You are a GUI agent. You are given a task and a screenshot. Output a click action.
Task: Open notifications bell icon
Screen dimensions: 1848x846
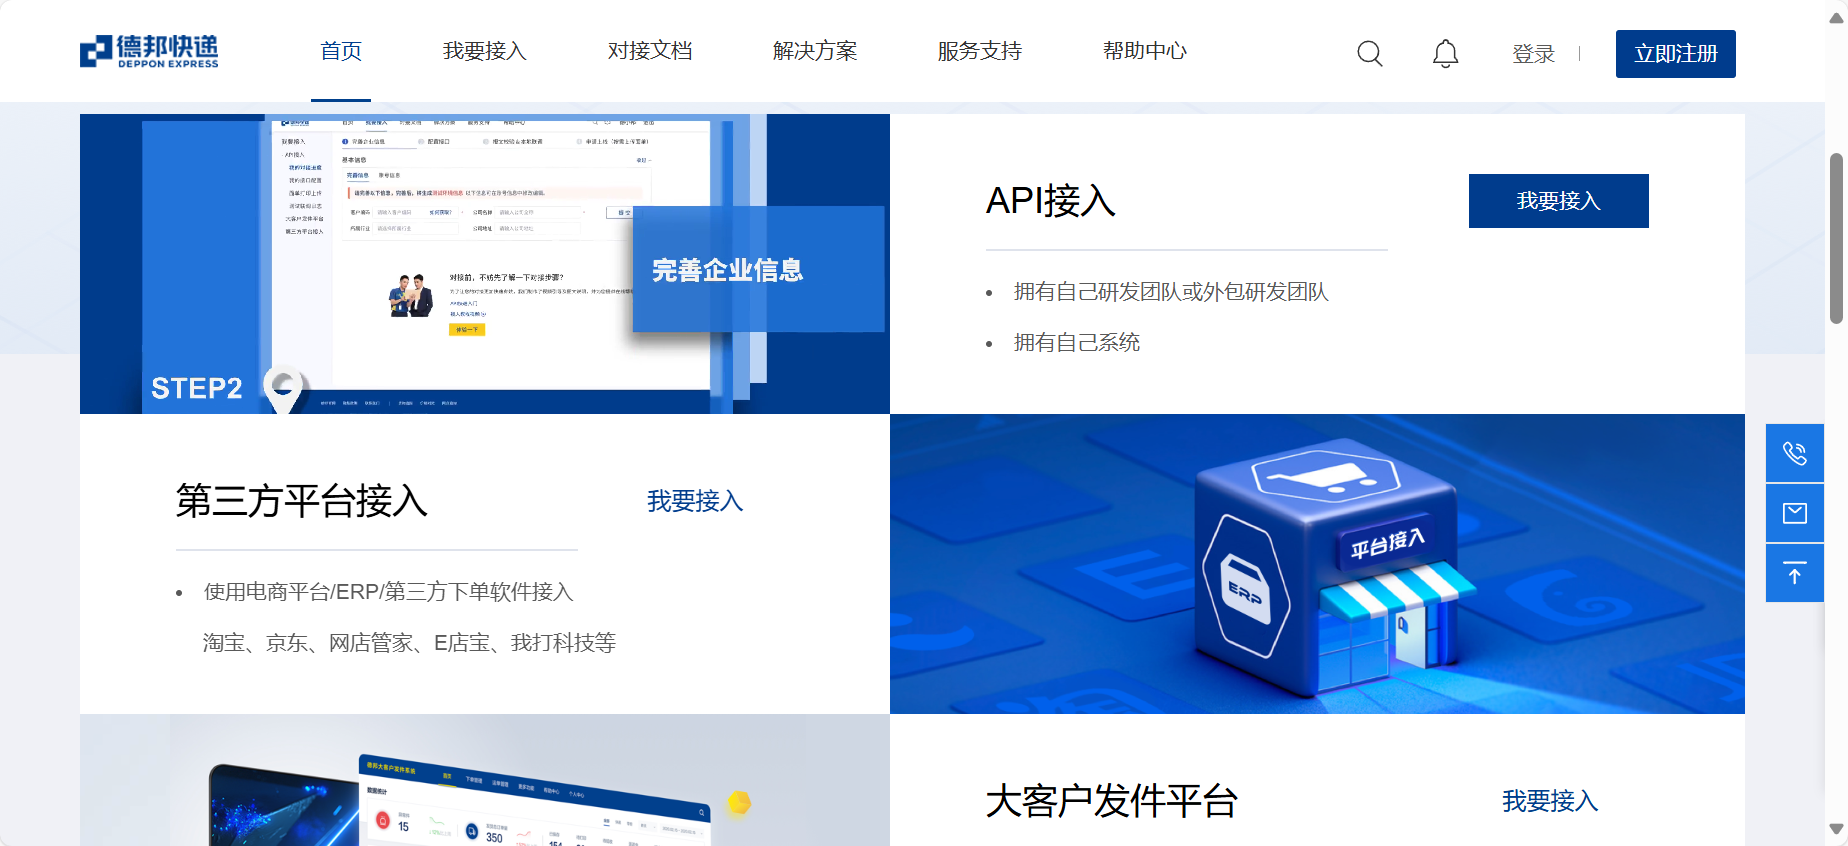[x=1446, y=53]
